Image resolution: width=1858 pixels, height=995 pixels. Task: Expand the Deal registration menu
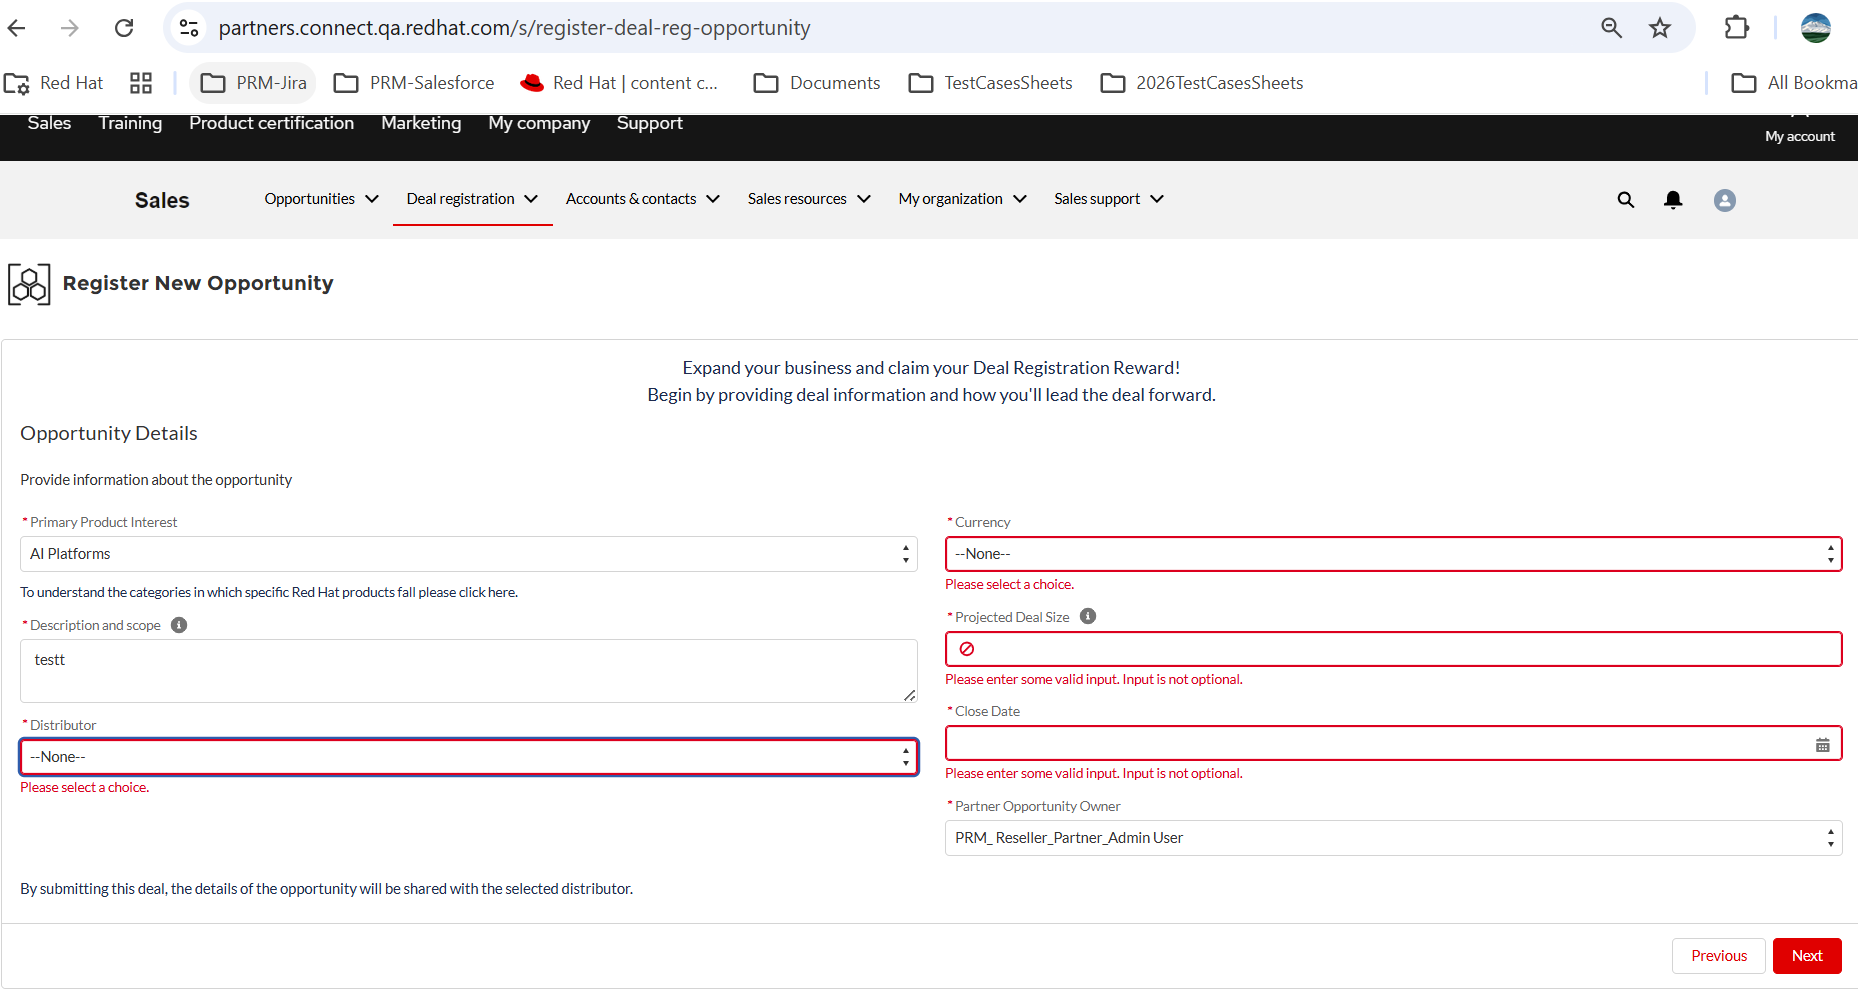[472, 199]
